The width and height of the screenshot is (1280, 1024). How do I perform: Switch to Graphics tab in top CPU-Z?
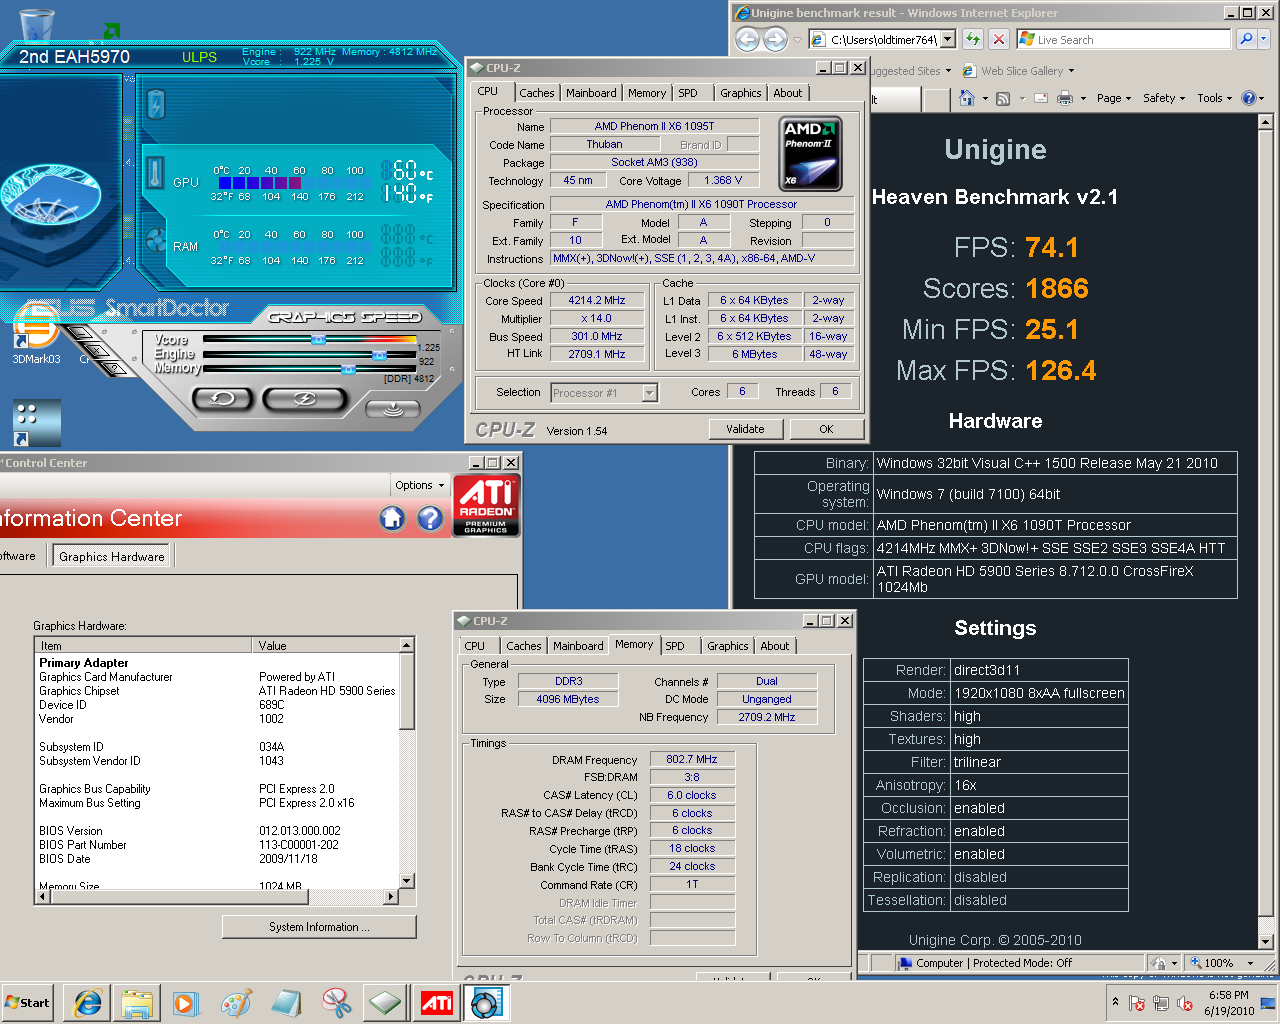coord(741,93)
